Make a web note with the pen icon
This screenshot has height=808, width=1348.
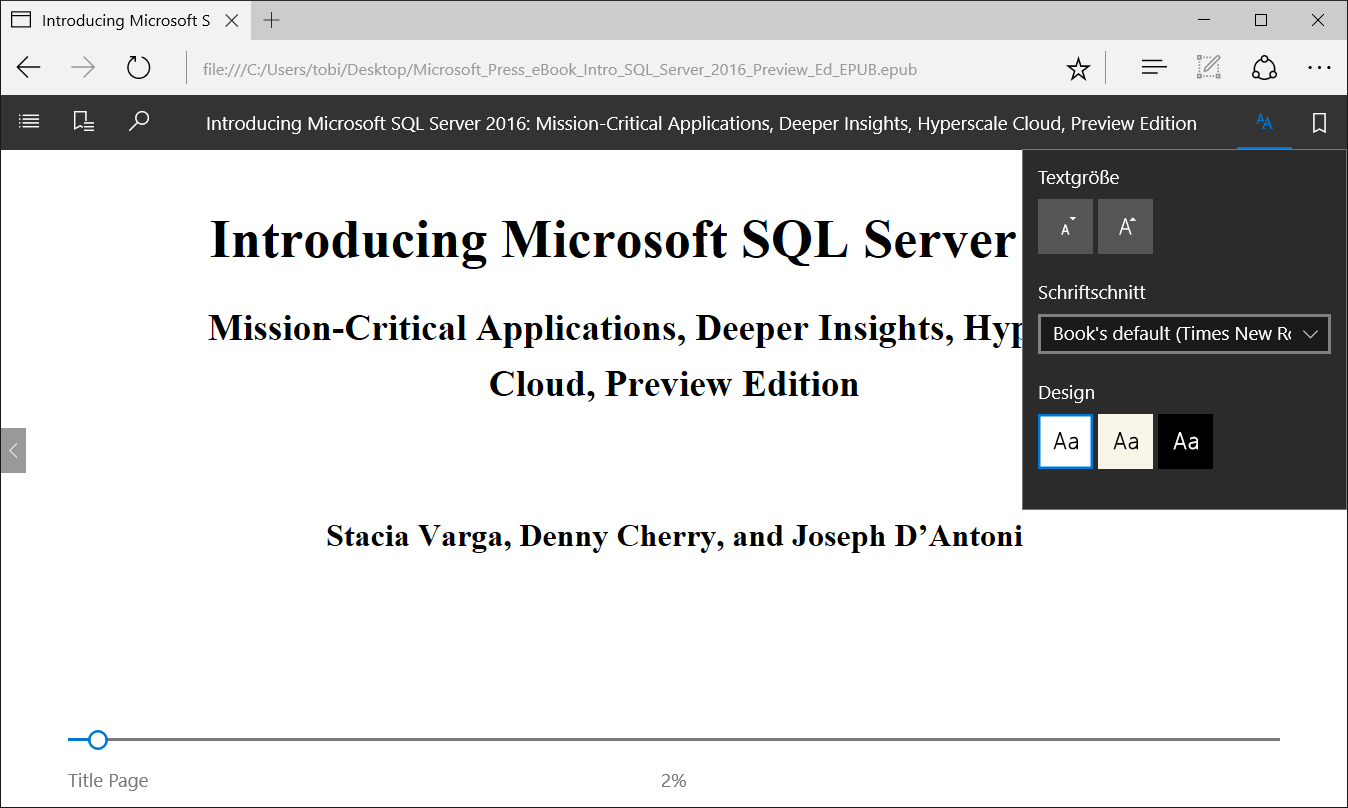tap(1209, 68)
